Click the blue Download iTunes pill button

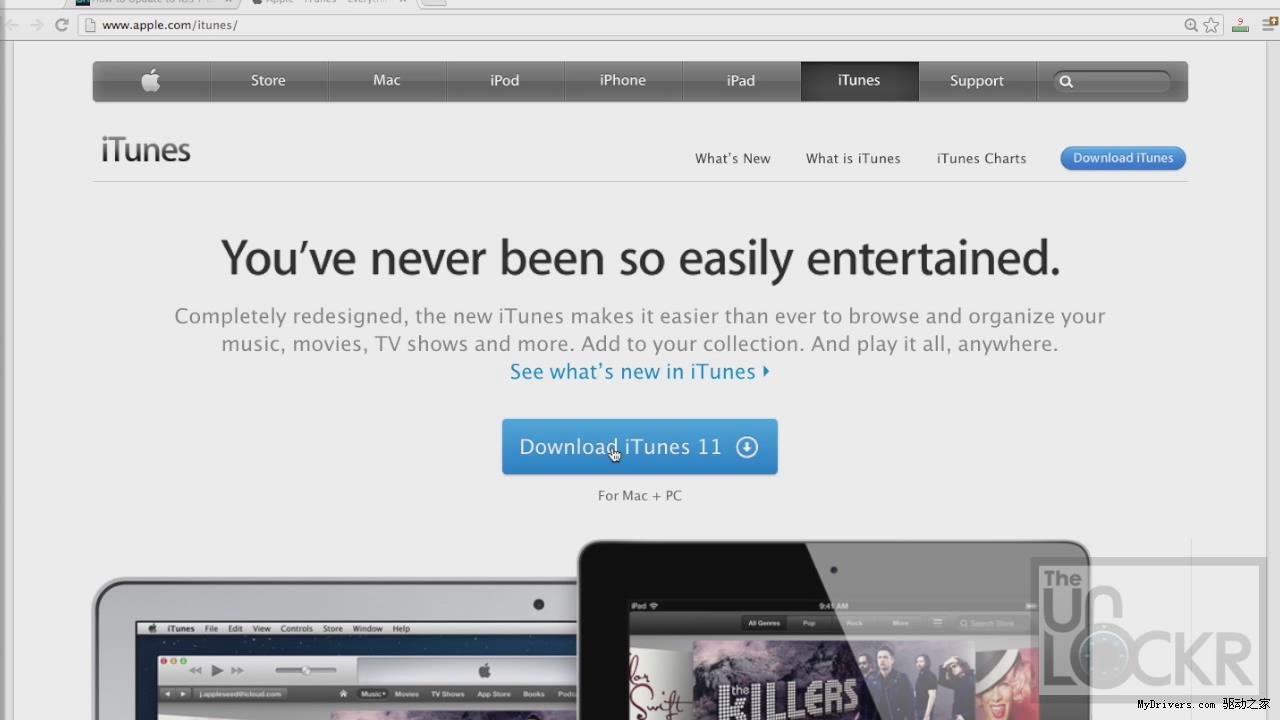pos(1123,158)
